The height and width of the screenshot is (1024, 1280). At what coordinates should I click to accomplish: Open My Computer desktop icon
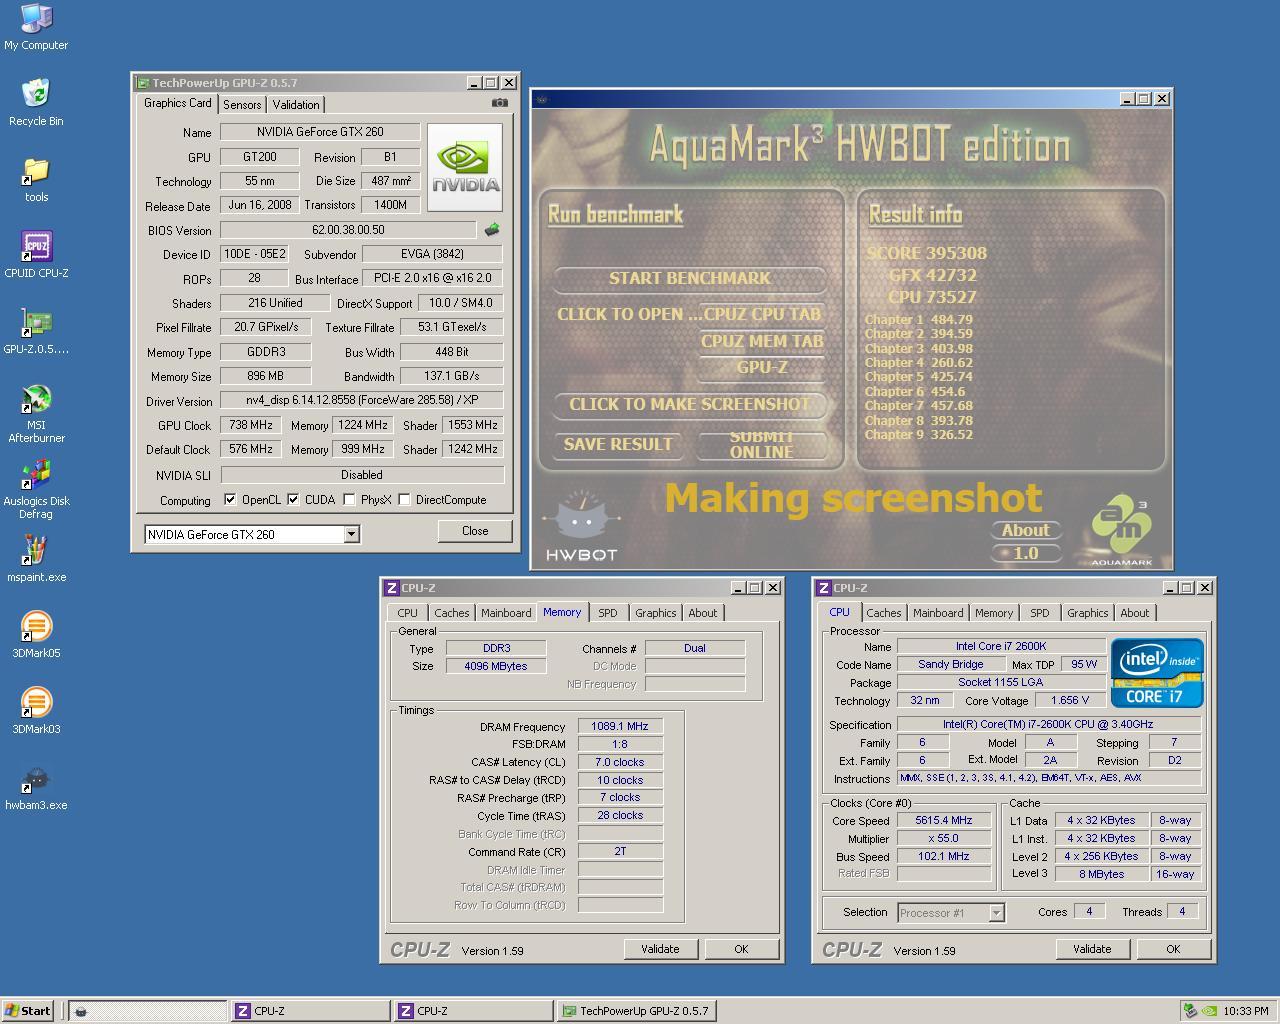[36, 26]
